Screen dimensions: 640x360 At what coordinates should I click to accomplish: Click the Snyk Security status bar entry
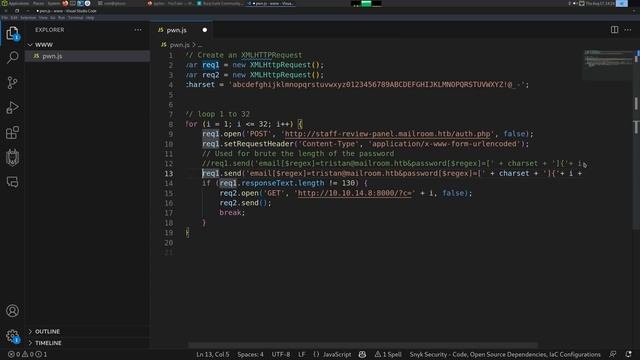pos(505,354)
